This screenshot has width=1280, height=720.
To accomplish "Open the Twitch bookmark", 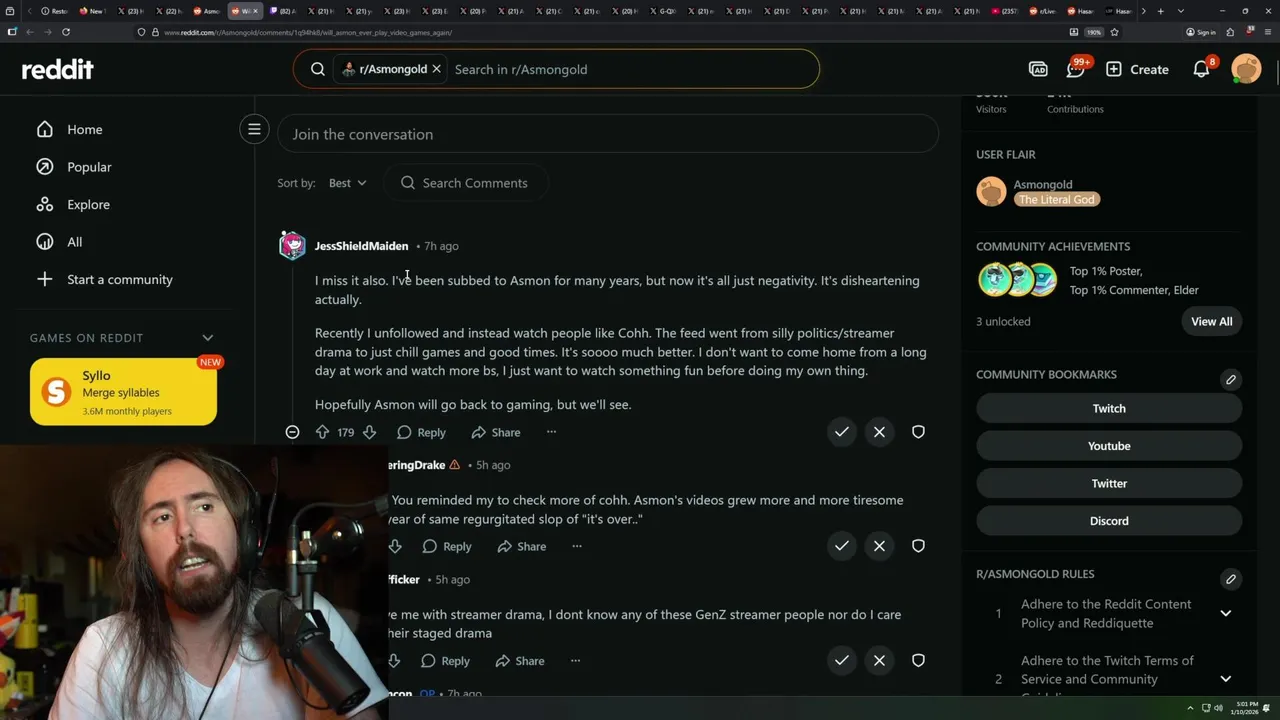I will (x=1109, y=408).
